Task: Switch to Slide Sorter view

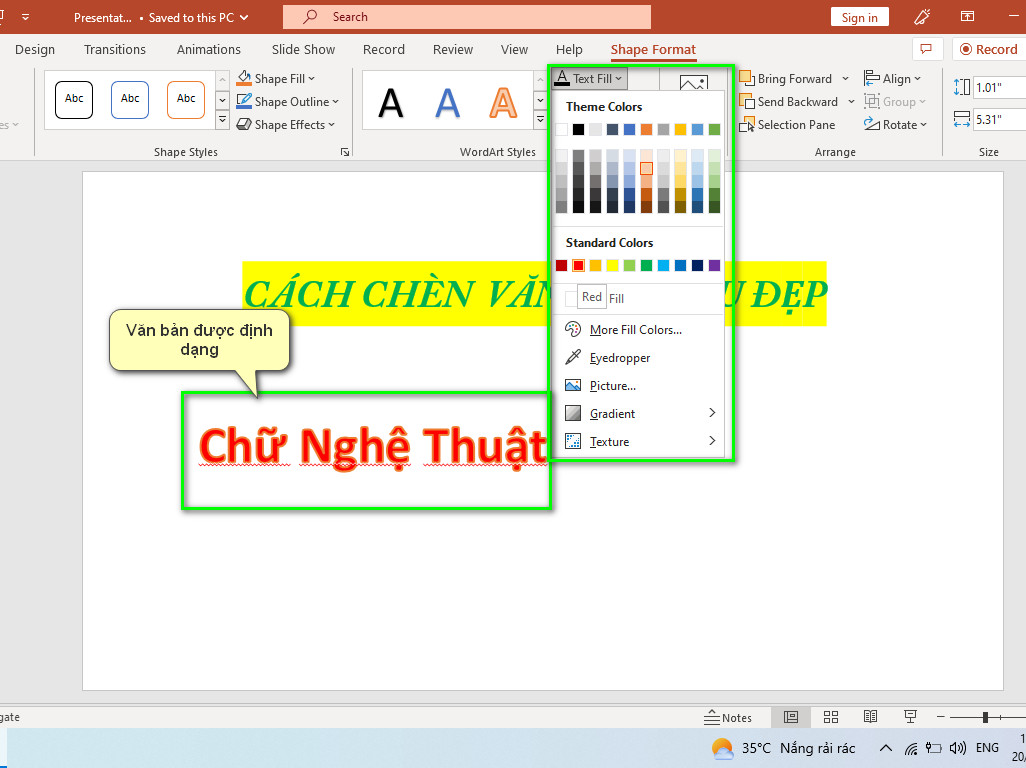Action: pos(831,717)
